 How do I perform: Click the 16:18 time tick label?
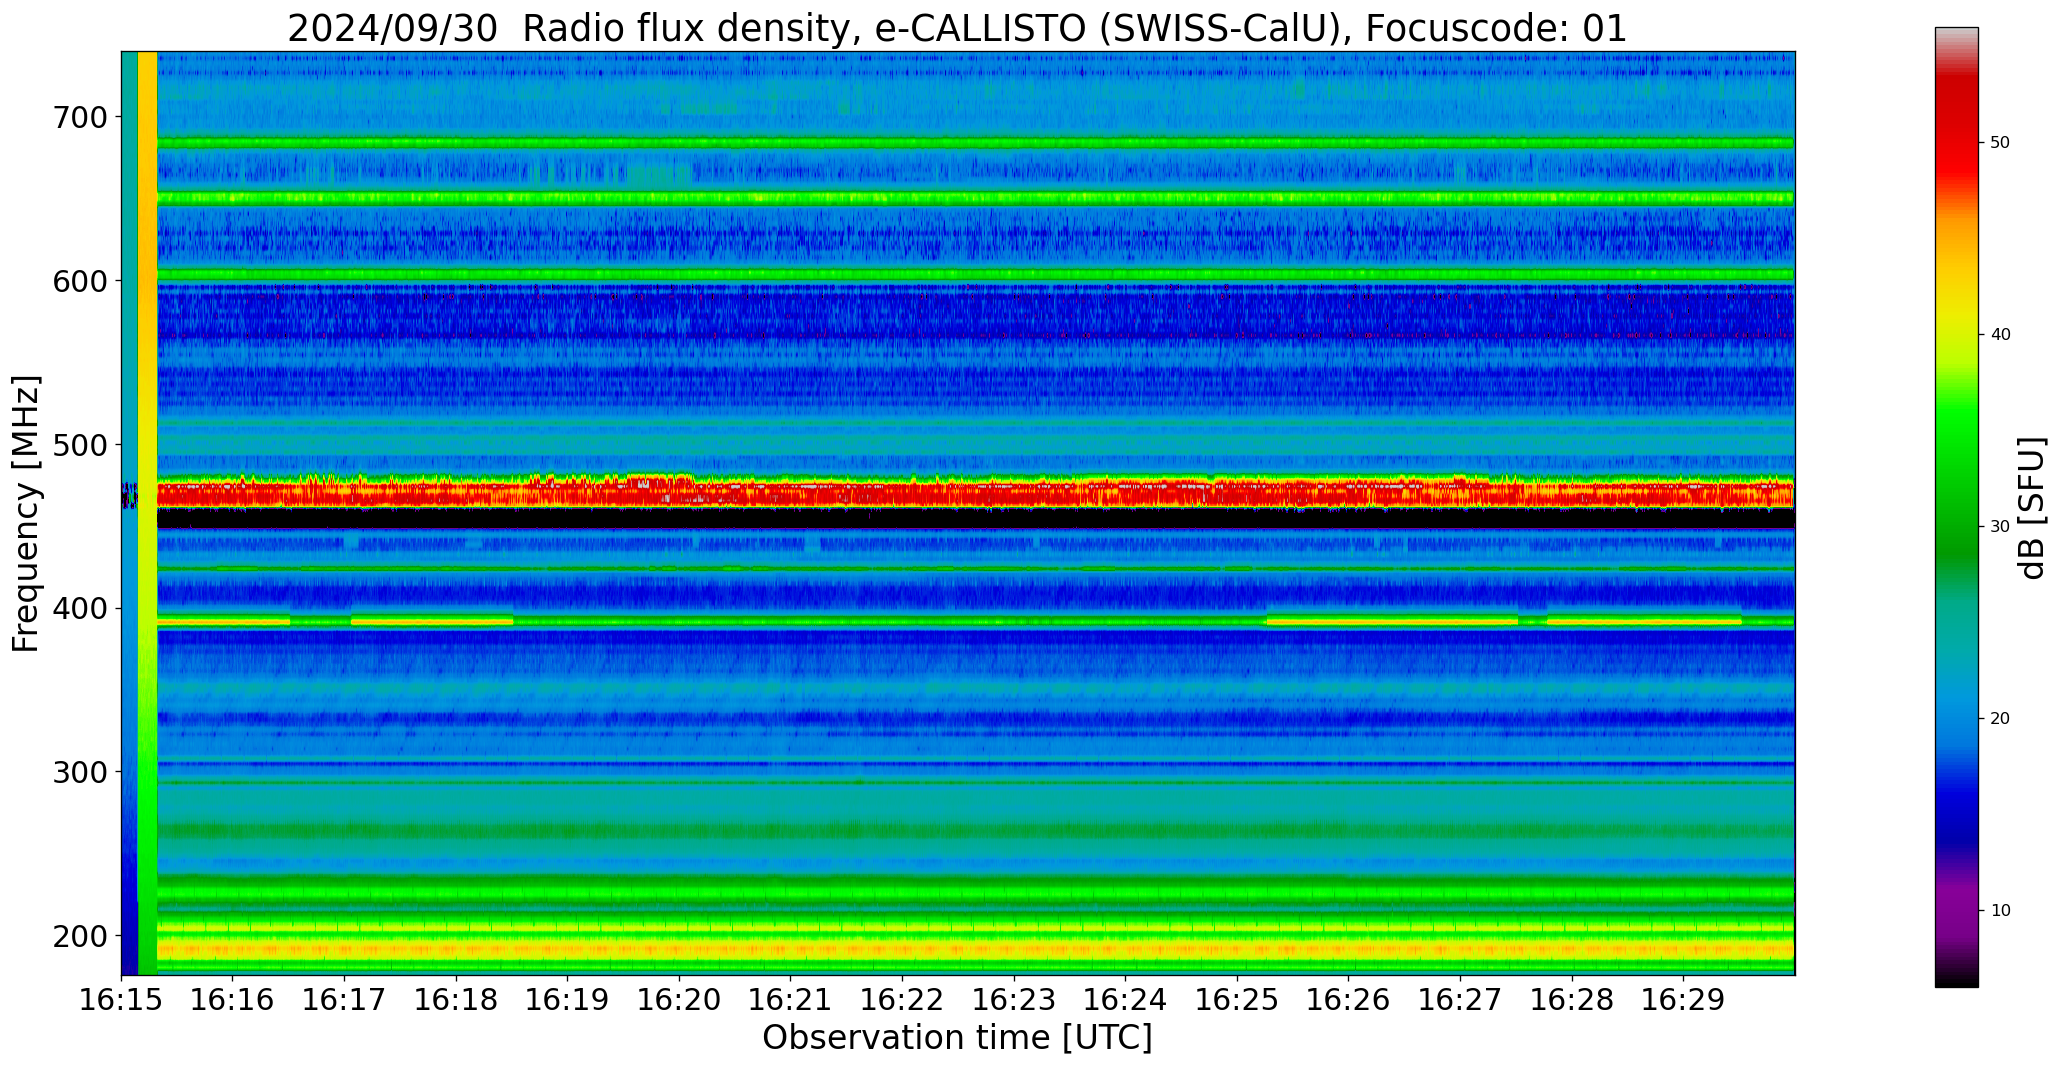pos(457,999)
